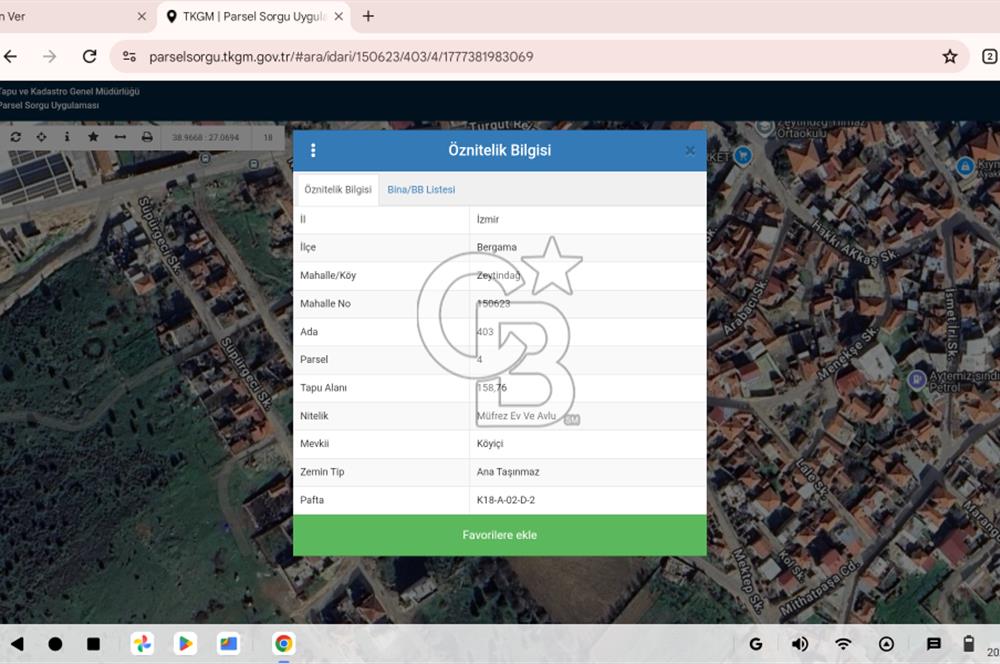Switch to Bina/BB Listesi tab
Viewport: 1000px width, 664px height.
tap(421, 190)
